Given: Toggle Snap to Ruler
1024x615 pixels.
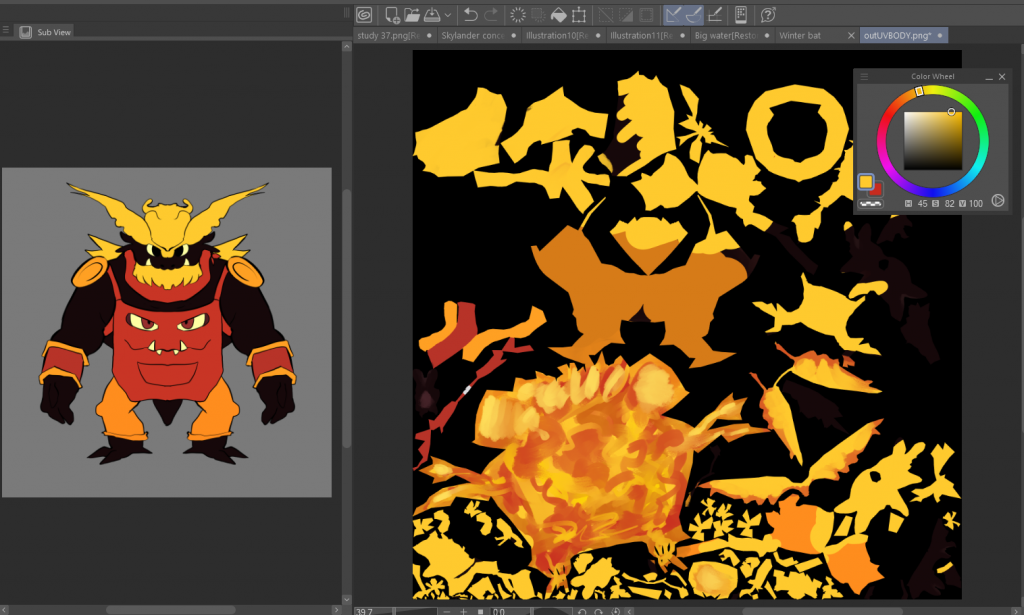Looking at the screenshot, I should (673, 14).
